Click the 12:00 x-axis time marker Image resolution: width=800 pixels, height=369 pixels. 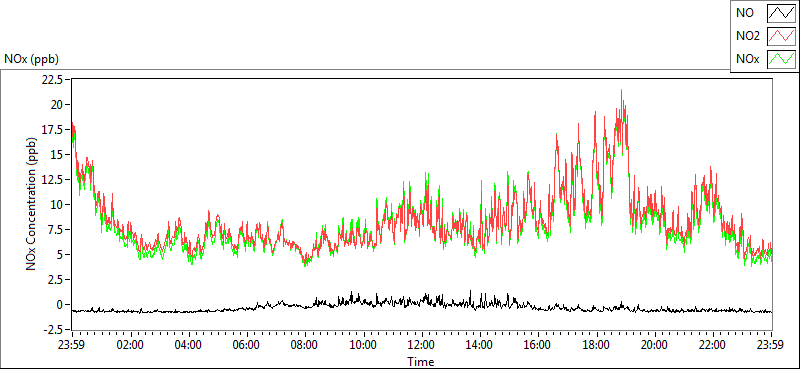click(421, 344)
